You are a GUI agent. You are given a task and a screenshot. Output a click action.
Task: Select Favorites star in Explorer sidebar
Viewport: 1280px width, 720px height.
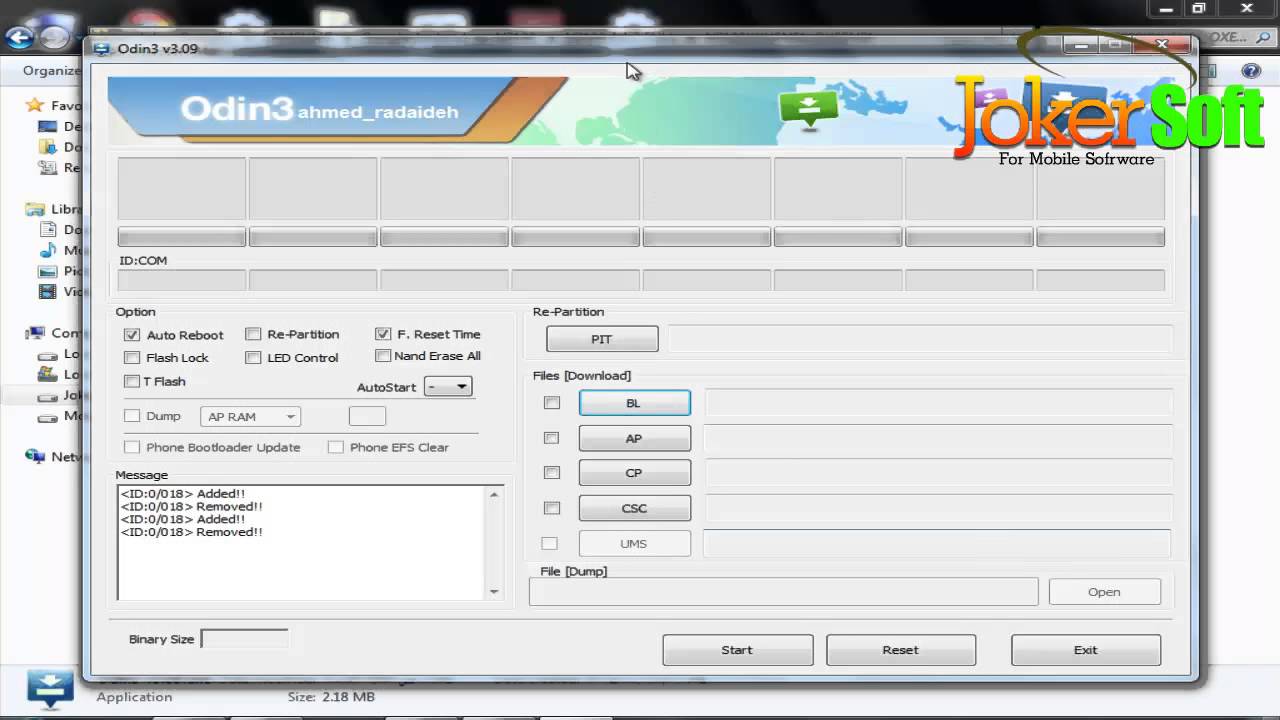[x=35, y=105]
